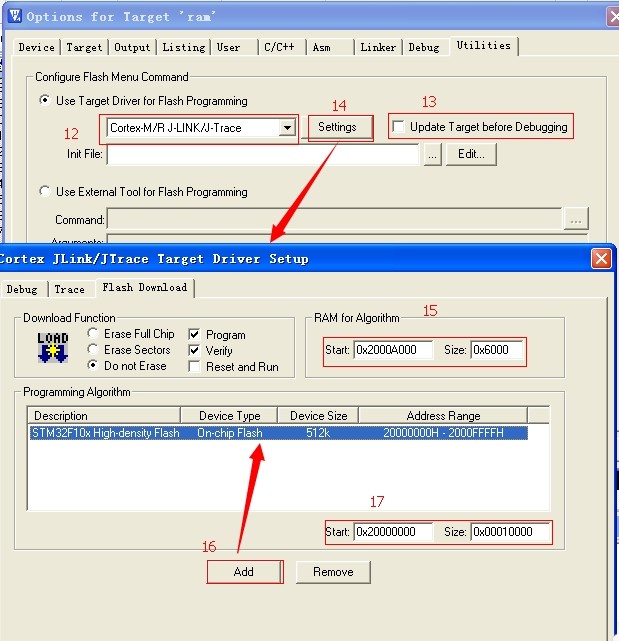Click the LOAD download function icon

tap(52, 351)
